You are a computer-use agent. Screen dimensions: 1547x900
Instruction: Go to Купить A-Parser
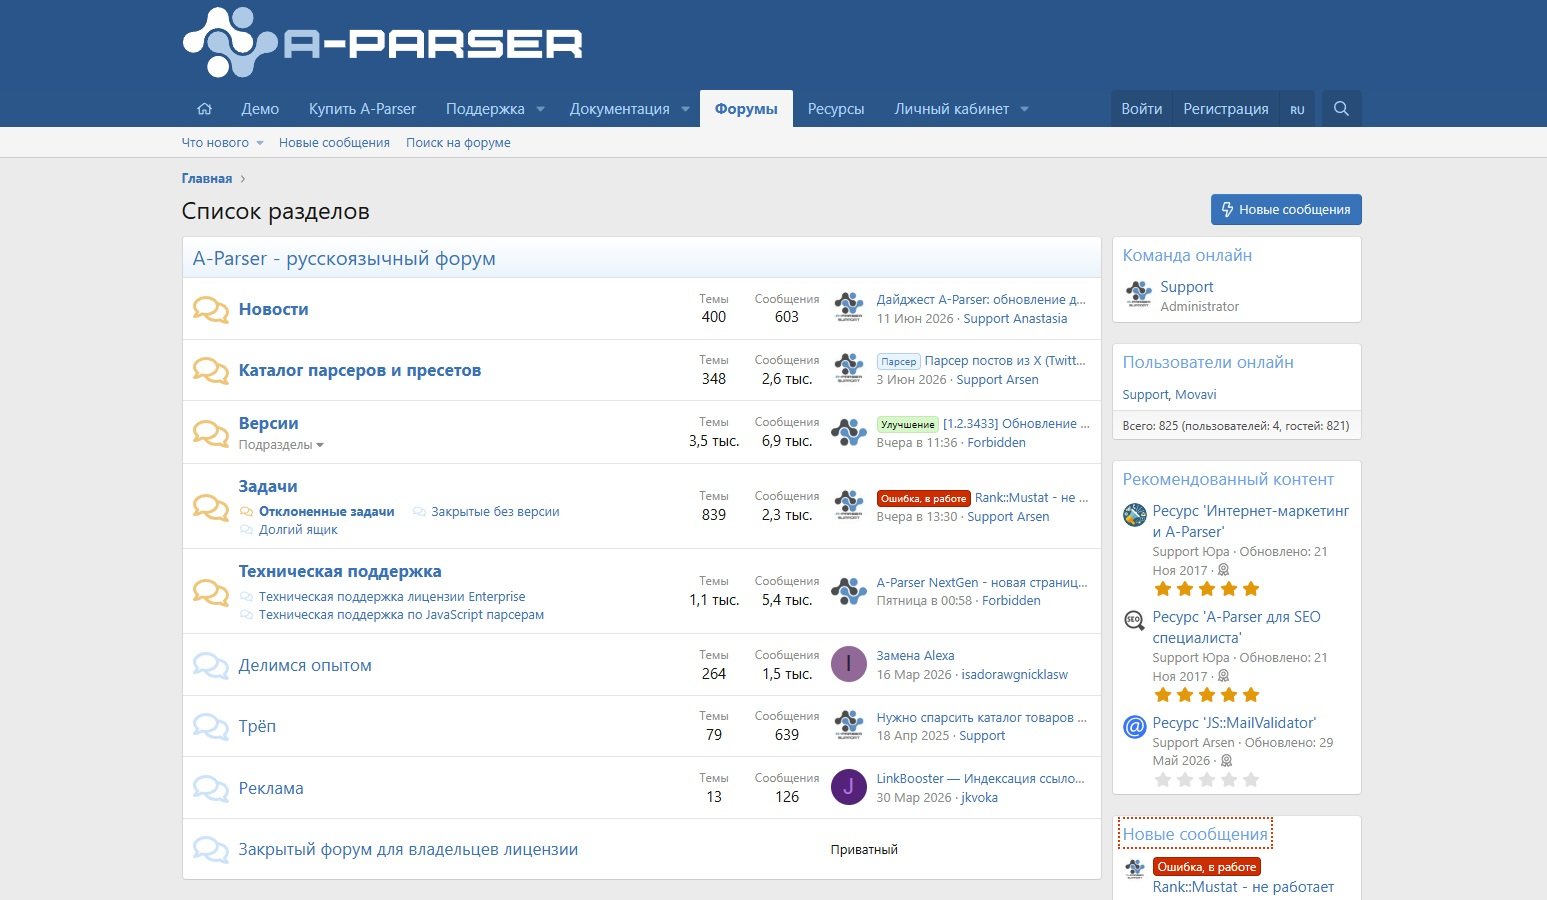pos(362,109)
